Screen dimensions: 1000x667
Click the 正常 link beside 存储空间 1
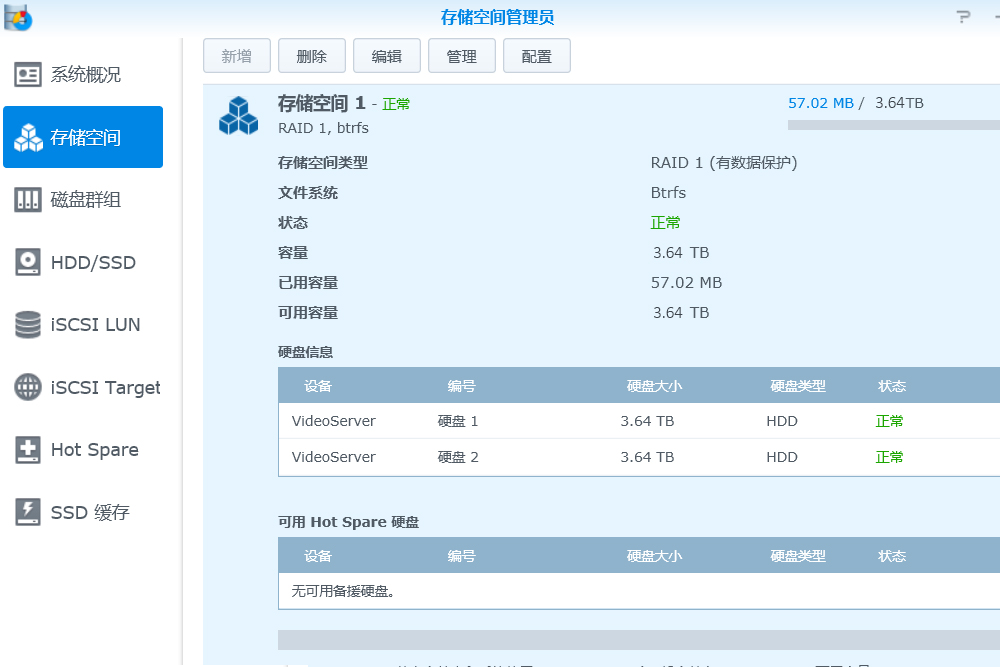click(396, 103)
